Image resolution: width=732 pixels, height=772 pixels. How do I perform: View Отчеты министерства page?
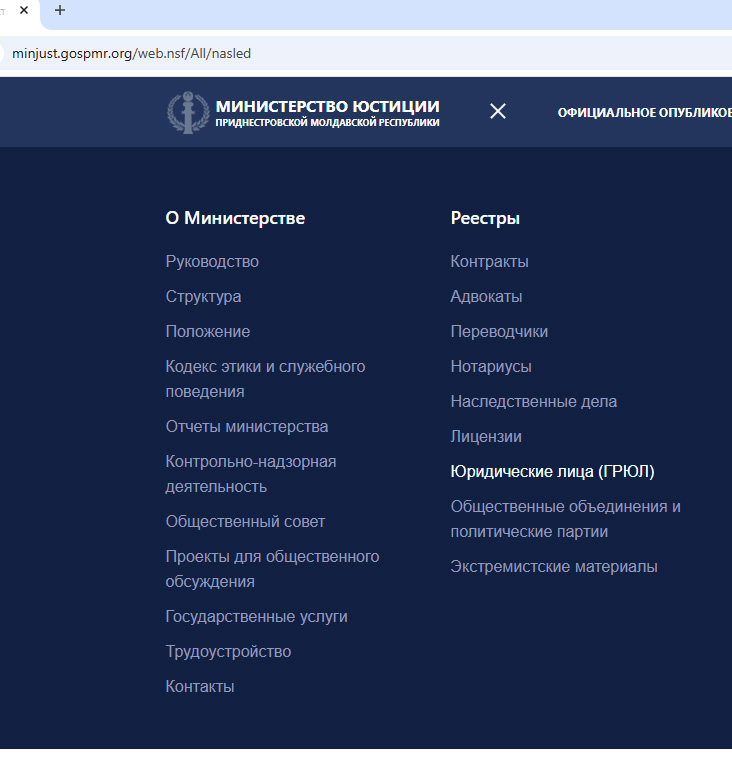click(247, 427)
